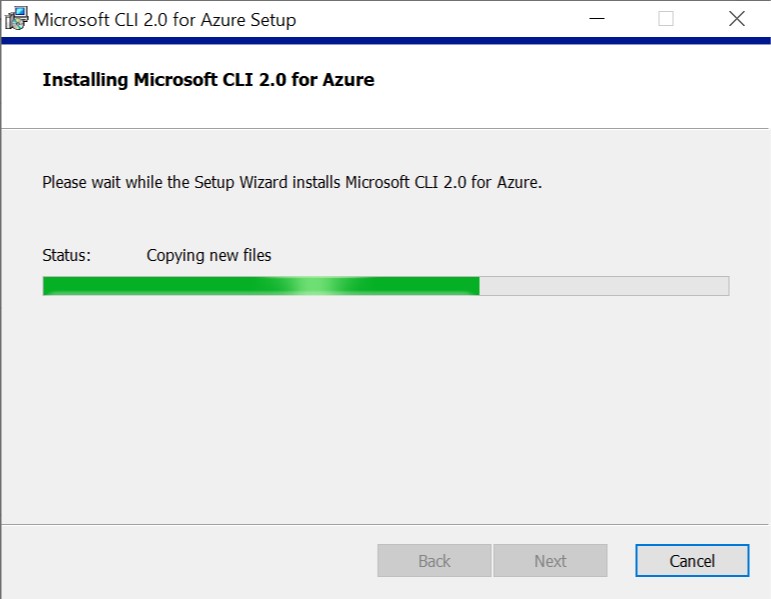771x599 pixels.
Task: Close the setup window with X
Action: pos(736,19)
